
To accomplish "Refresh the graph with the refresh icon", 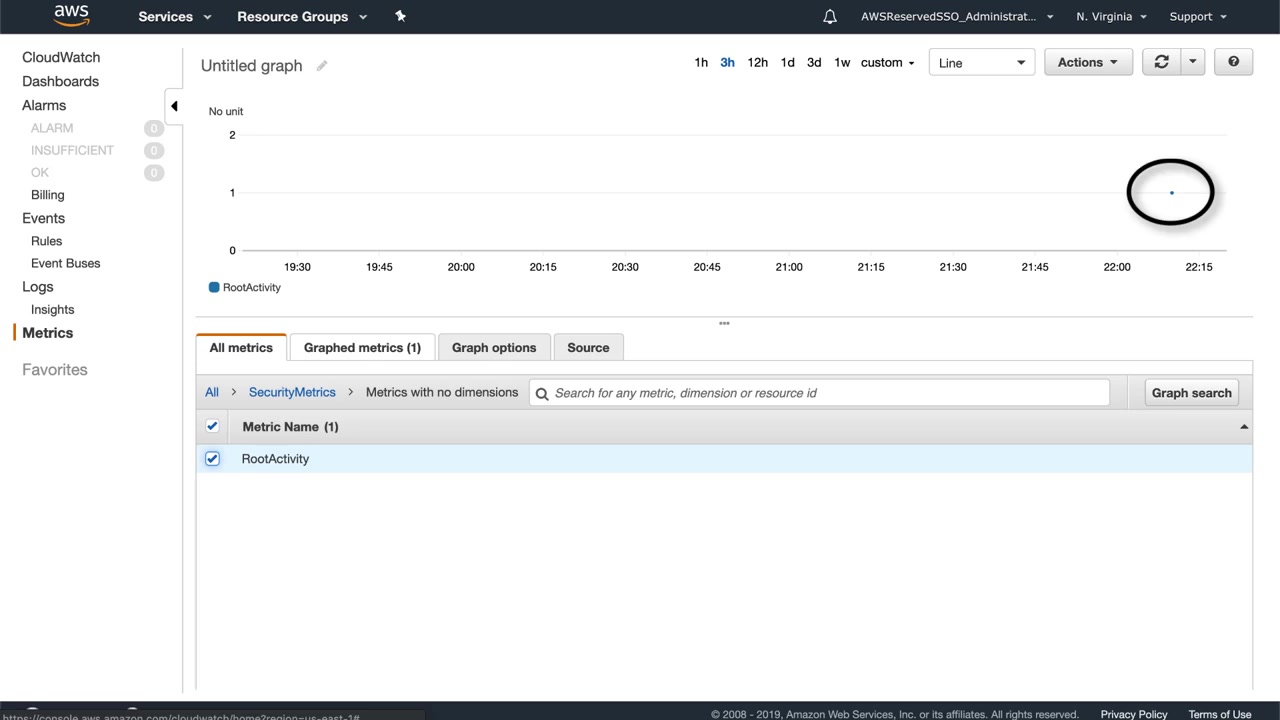I will 1162,62.
